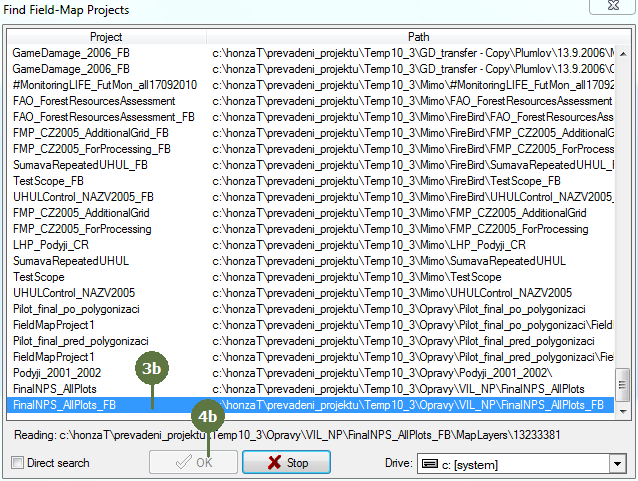638x481 pixels.
Task: Select the #MonitoringLIFE_FutMon_all17092010 project
Action: (104, 85)
